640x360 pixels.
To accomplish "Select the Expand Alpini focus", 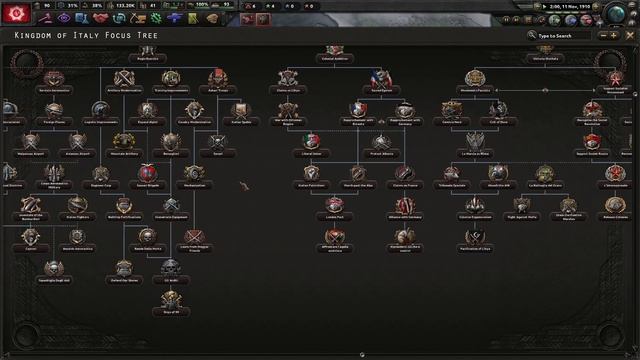I will [147, 114].
